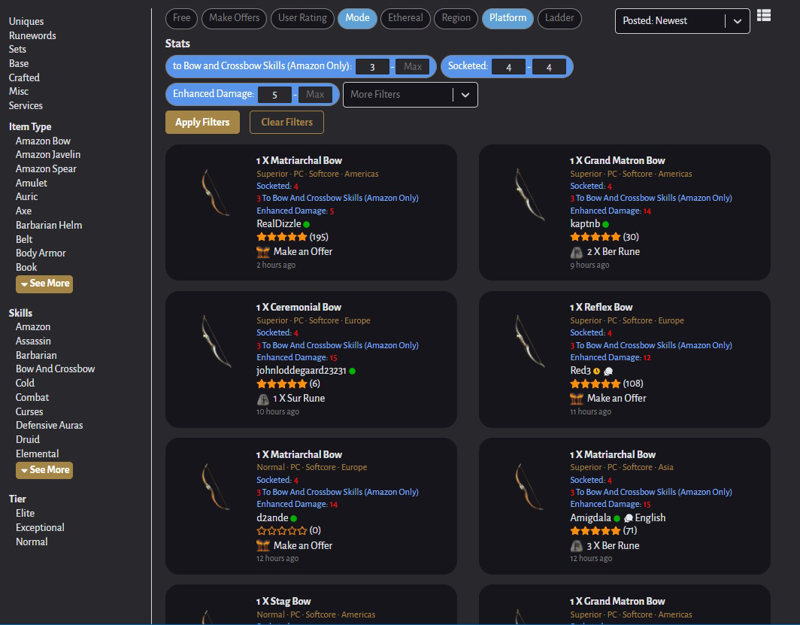Click the RealDizzle Matriarchal Bow image

click(215, 192)
